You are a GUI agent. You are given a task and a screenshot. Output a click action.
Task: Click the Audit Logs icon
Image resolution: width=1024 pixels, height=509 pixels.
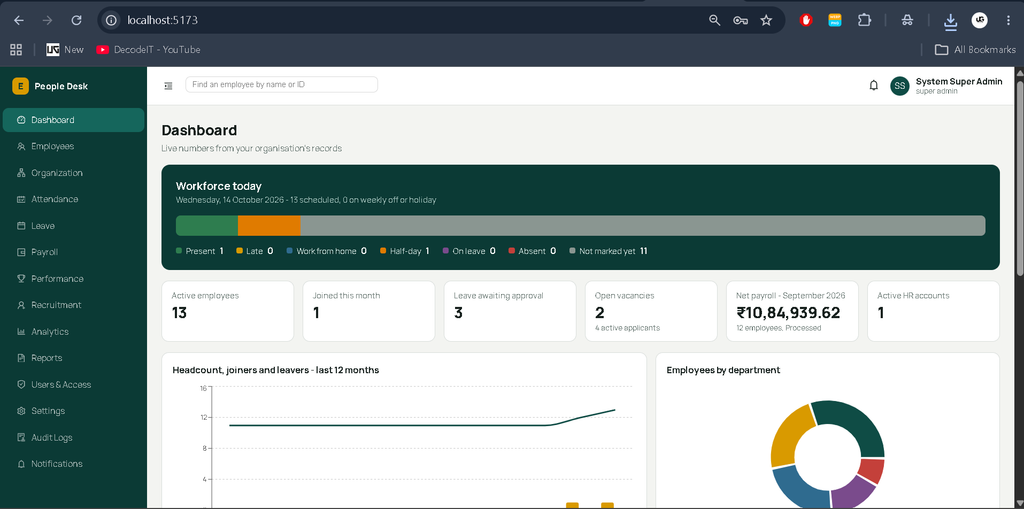(21, 438)
